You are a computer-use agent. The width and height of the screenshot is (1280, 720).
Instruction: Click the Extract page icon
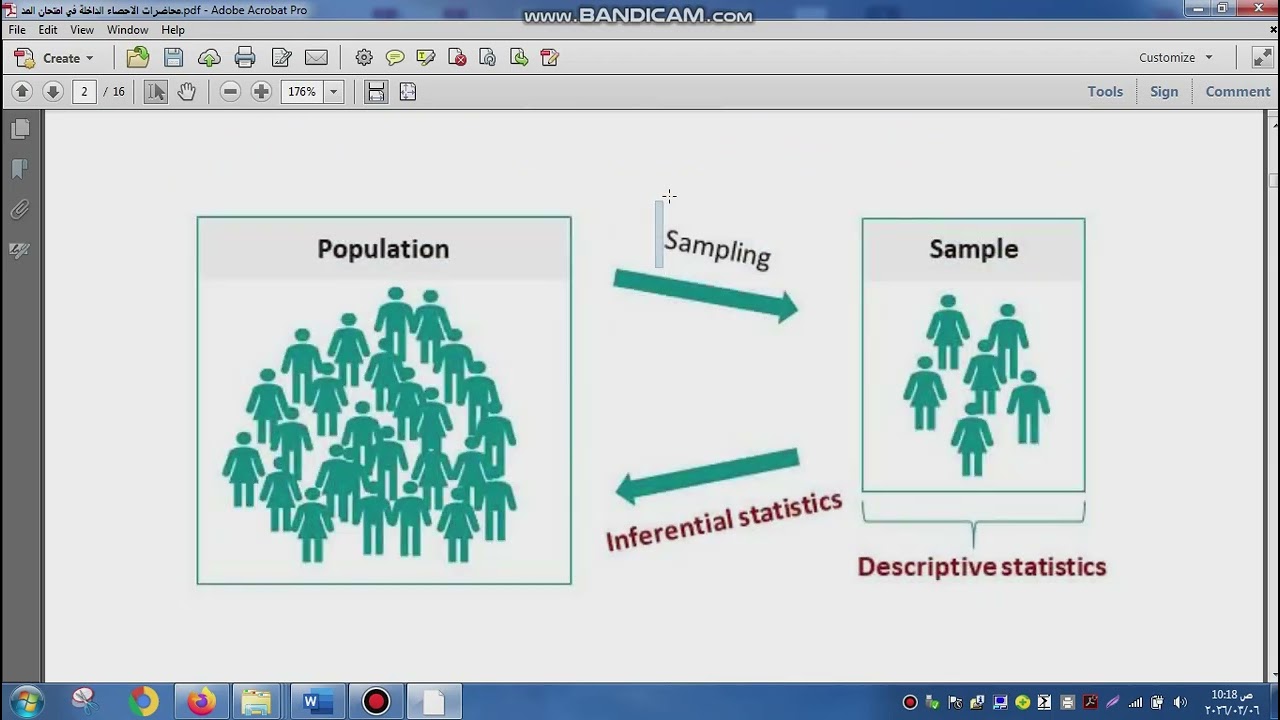[x=519, y=58]
